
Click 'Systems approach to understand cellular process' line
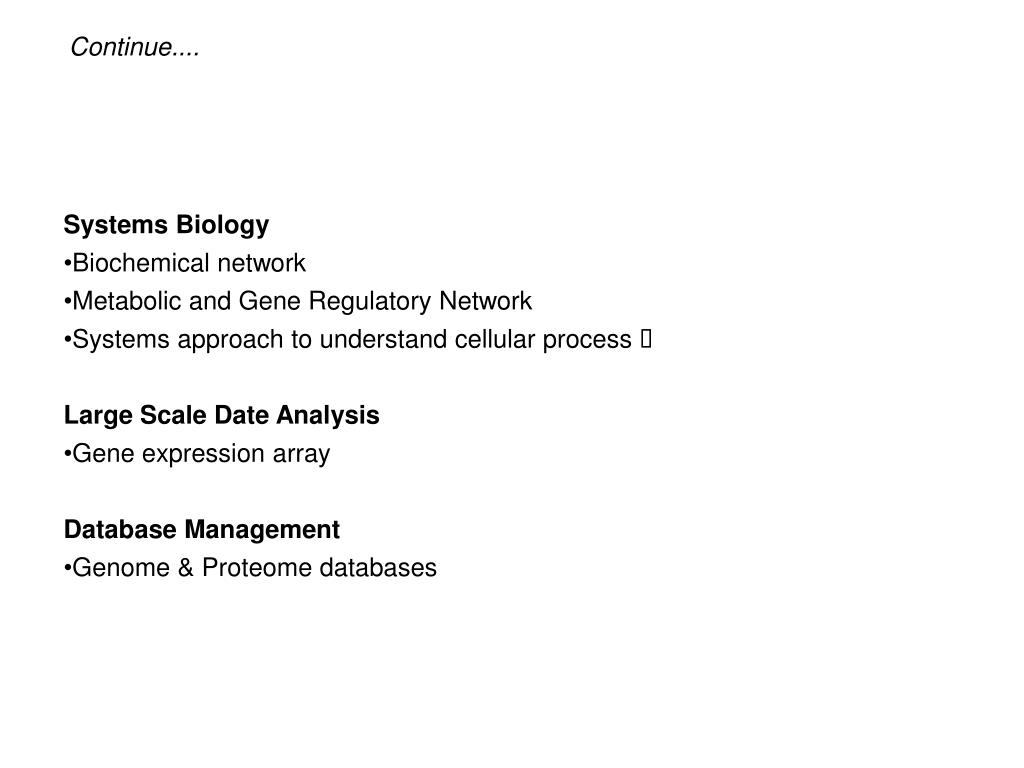[348, 340]
